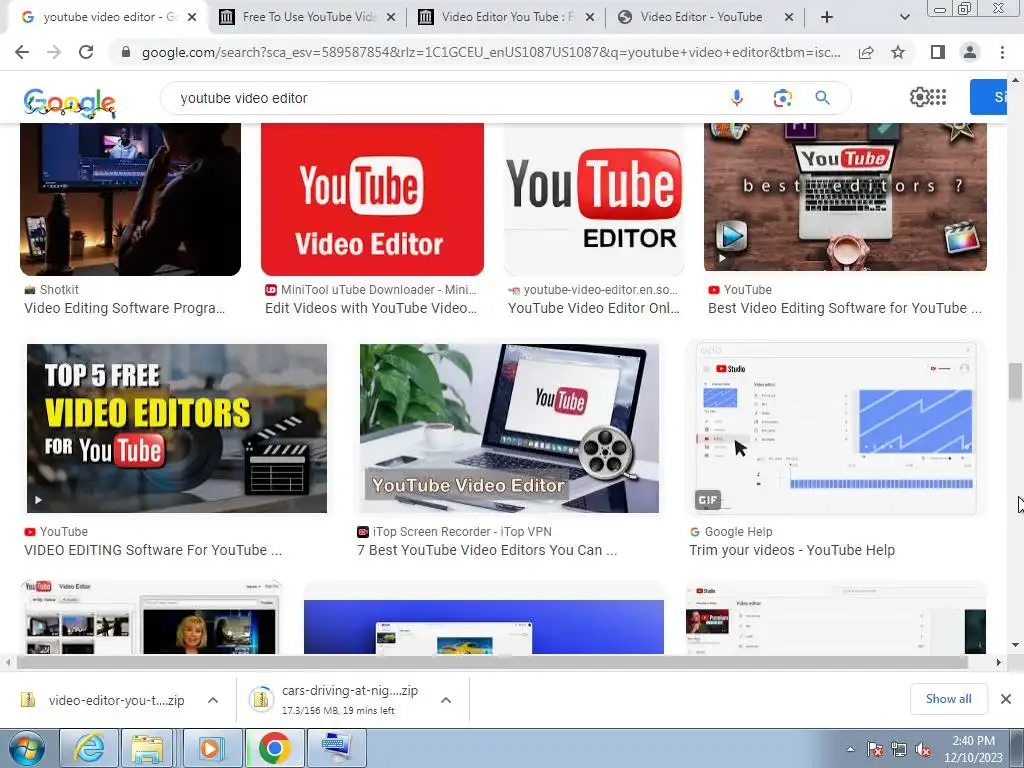Image resolution: width=1024 pixels, height=768 pixels.
Task: Launch Internet Explorer from taskbar
Action: 89,748
